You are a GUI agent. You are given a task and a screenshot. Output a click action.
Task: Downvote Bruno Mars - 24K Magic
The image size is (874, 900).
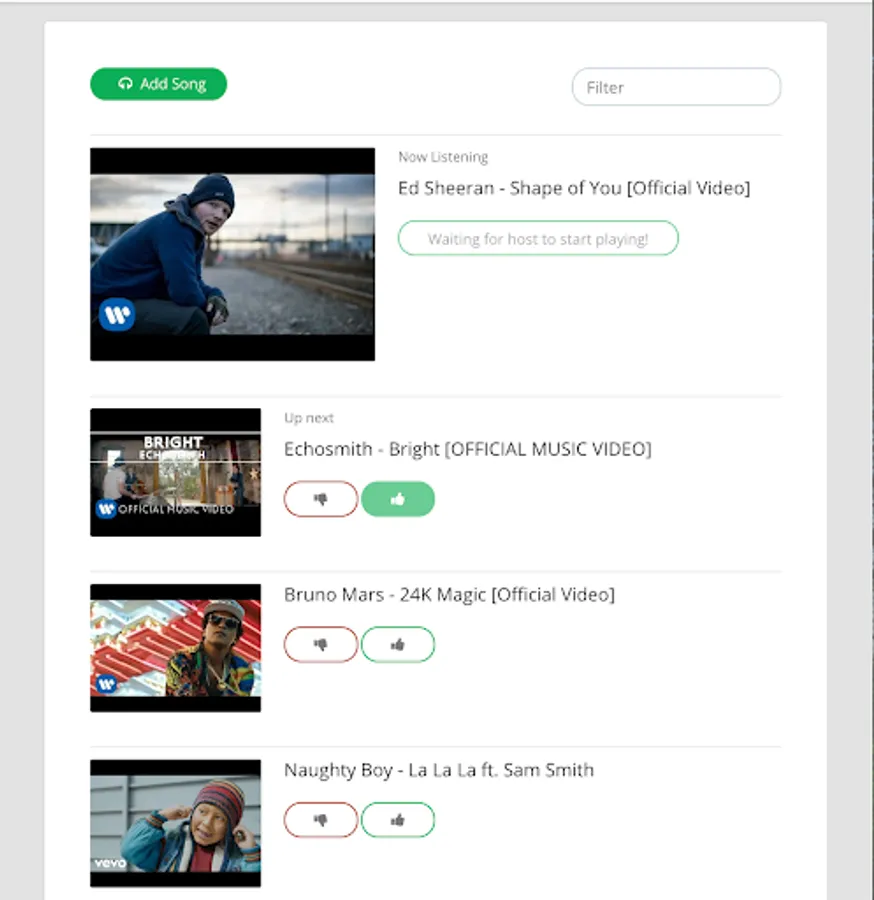pyautogui.click(x=321, y=645)
